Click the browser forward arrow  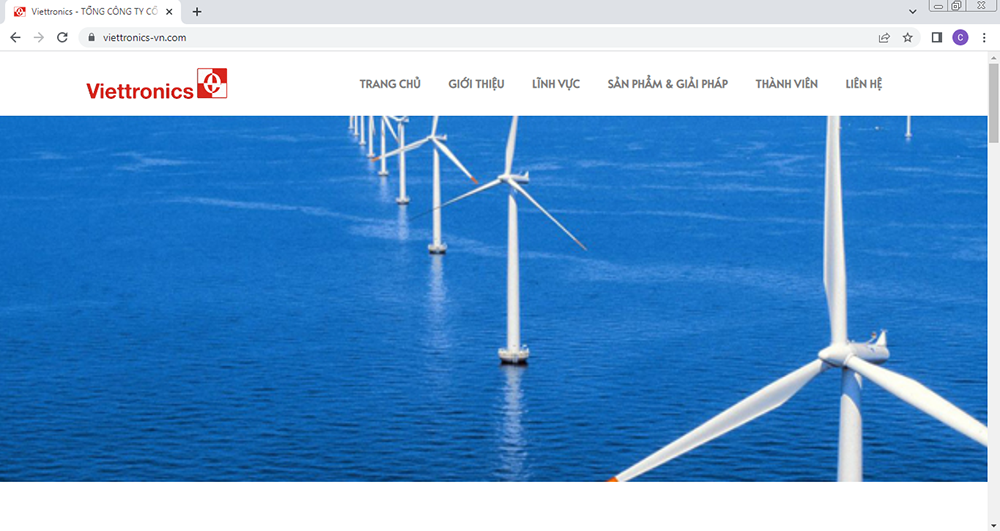point(39,38)
